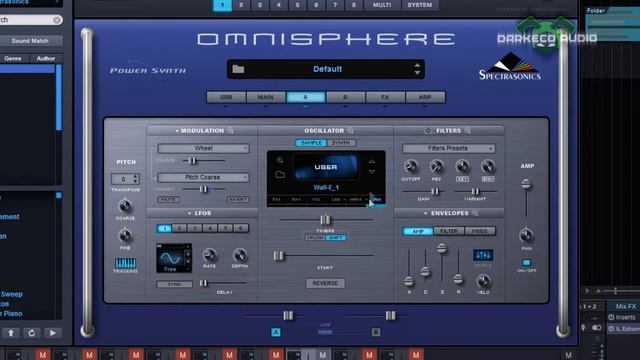Click the Pitch Coarse knob

point(125,206)
